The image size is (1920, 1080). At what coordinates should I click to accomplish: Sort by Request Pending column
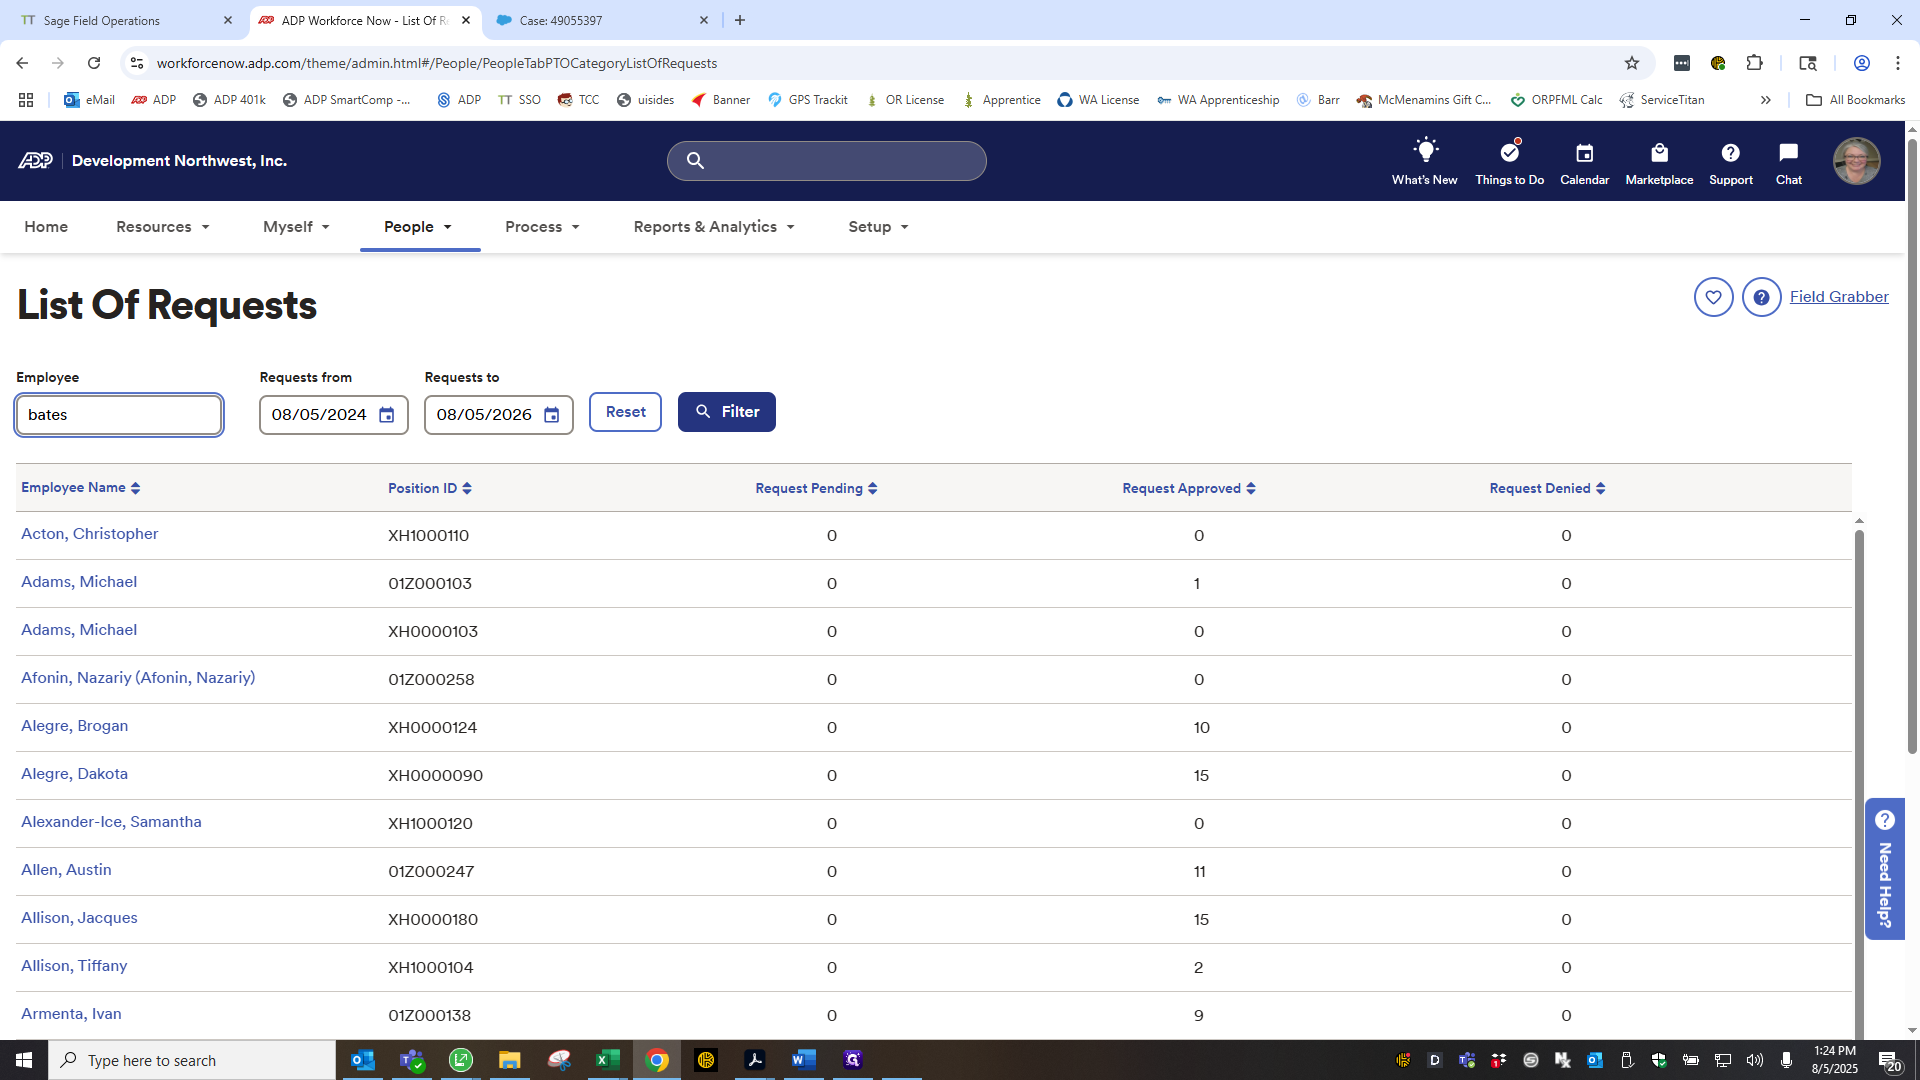(816, 488)
